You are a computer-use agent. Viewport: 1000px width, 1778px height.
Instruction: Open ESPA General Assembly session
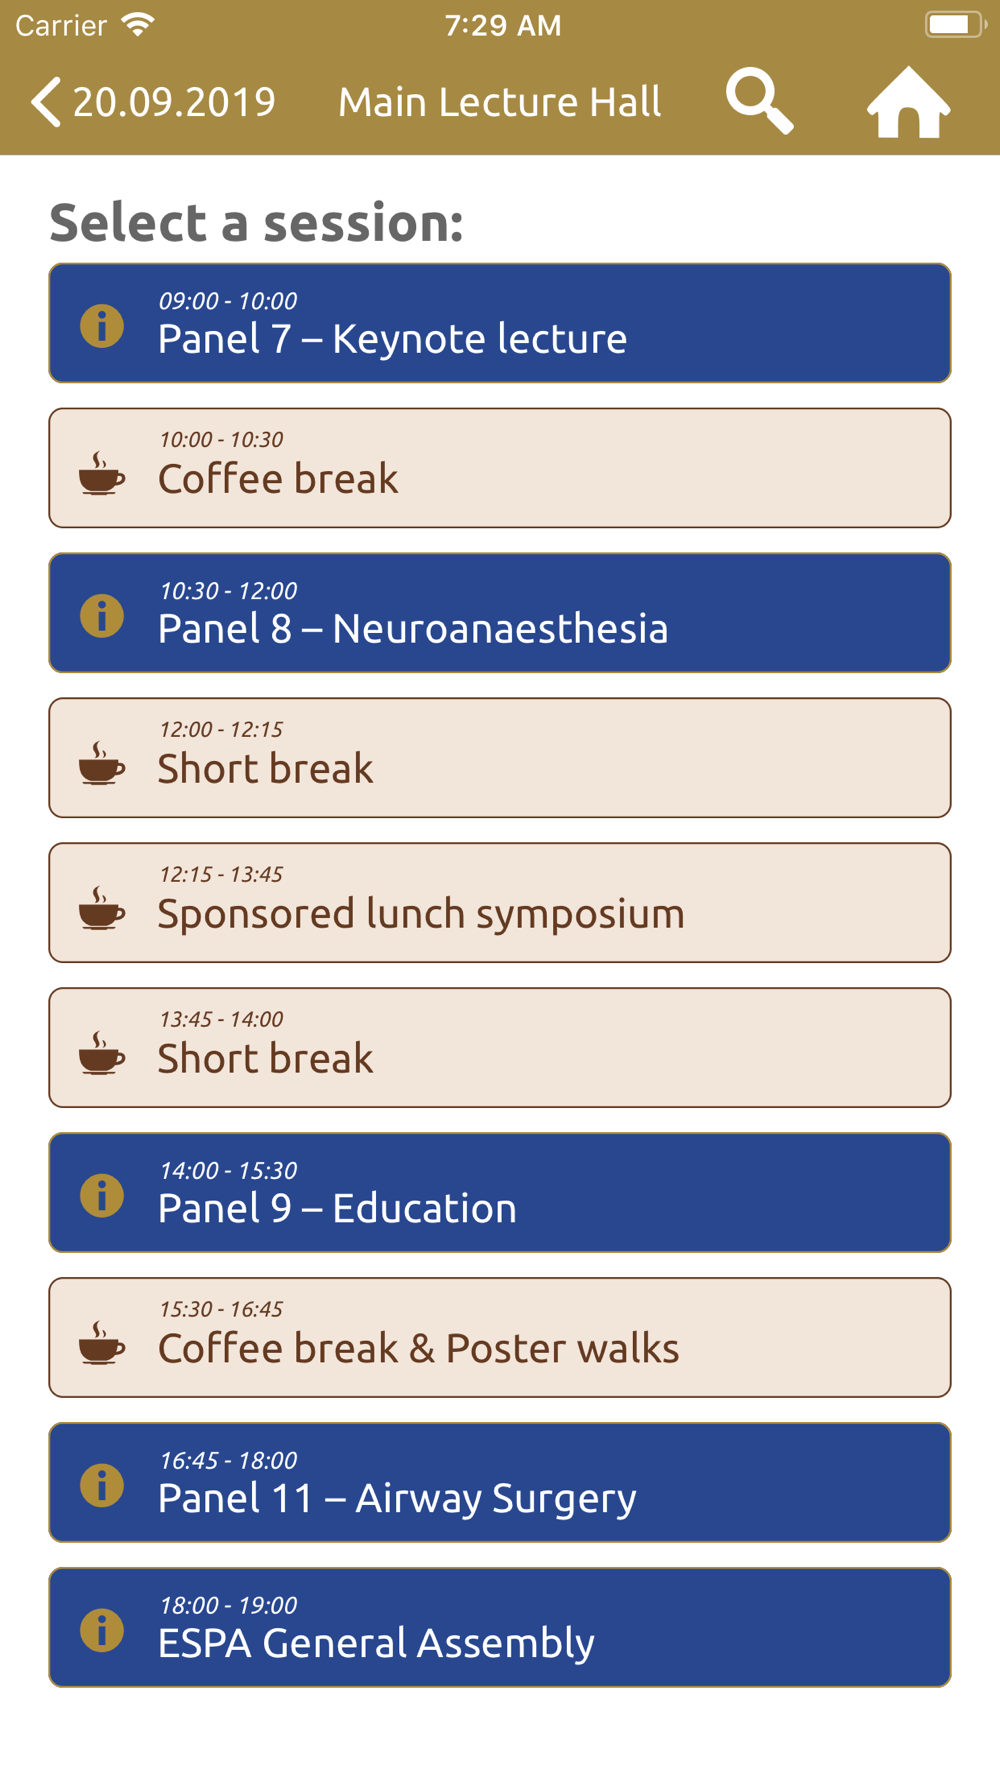[500, 1628]
